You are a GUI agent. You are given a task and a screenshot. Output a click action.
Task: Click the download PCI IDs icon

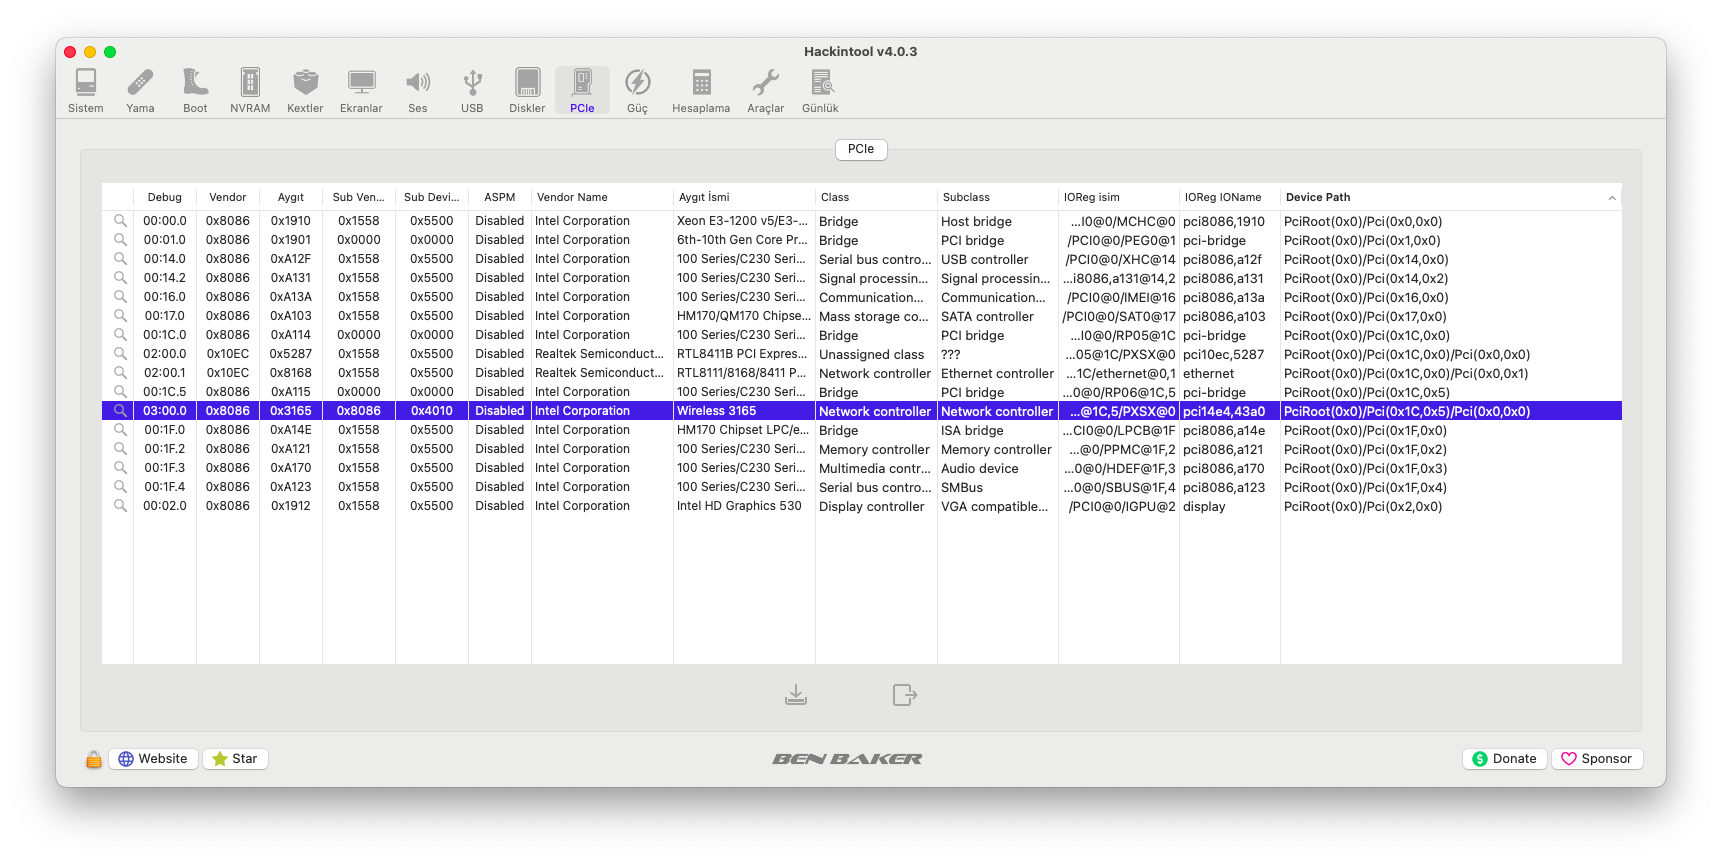click(796, 694)
